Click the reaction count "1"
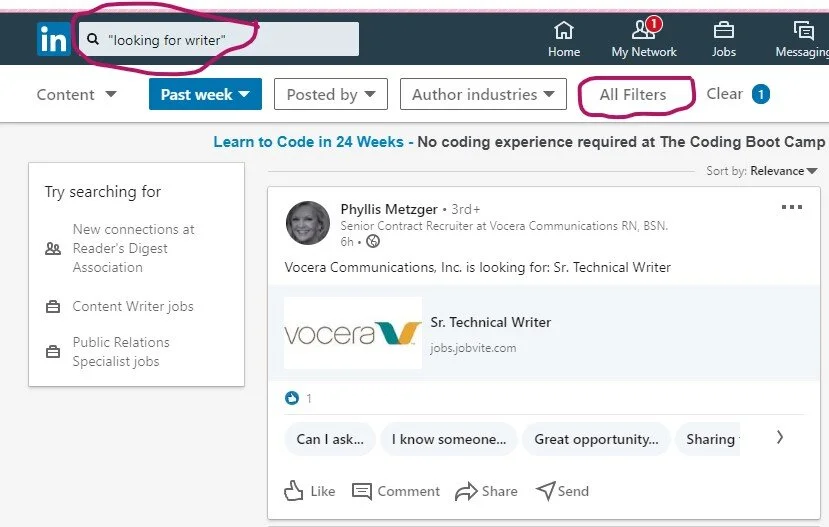Viewport: 829px width, 527px height. click(x=309, y=399)
